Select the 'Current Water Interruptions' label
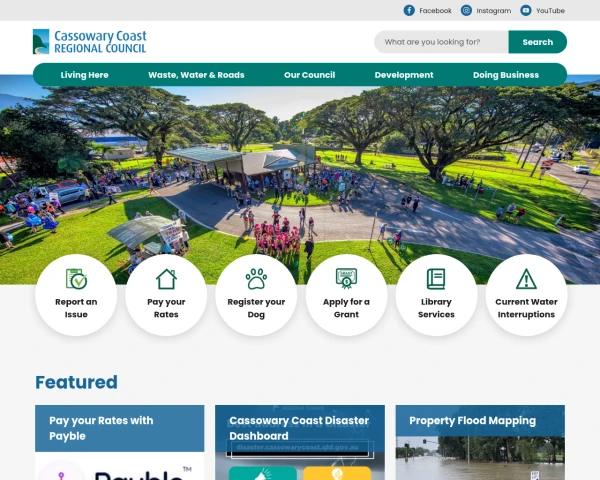Viewport: 600px width, 480px height. pos(526,308)
